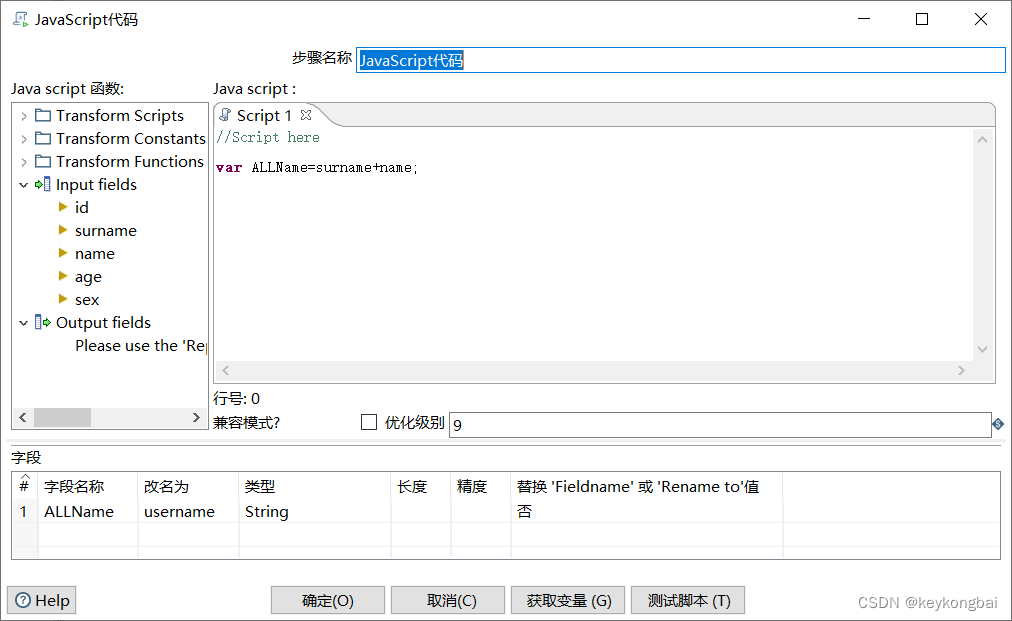Expand the Transform Functions folder
This screenshot has height=621, width=1012.
[23, 161]
